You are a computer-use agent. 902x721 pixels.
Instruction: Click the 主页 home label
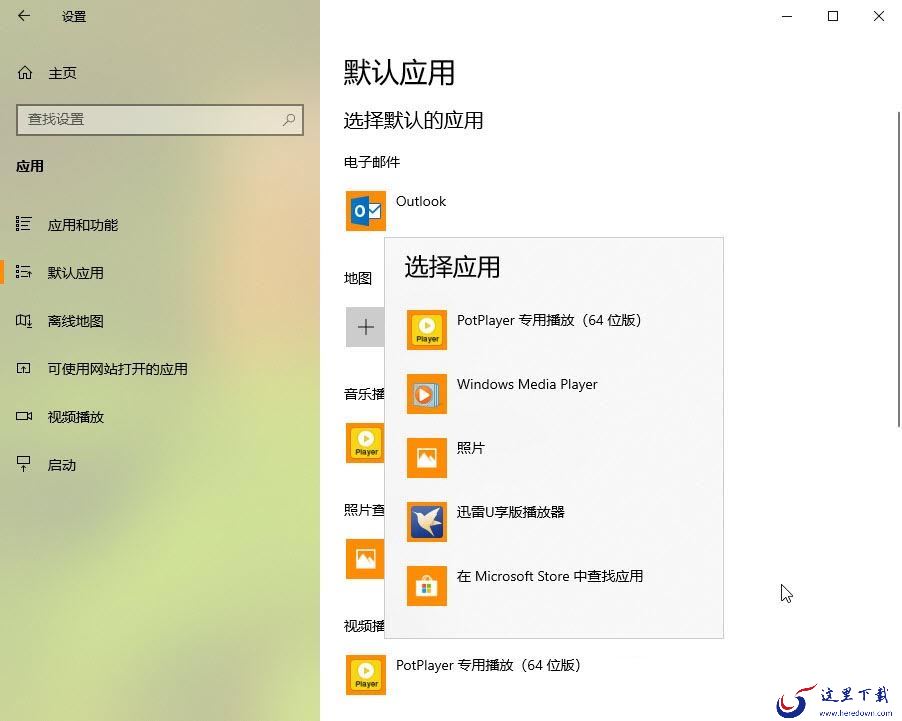62,73
